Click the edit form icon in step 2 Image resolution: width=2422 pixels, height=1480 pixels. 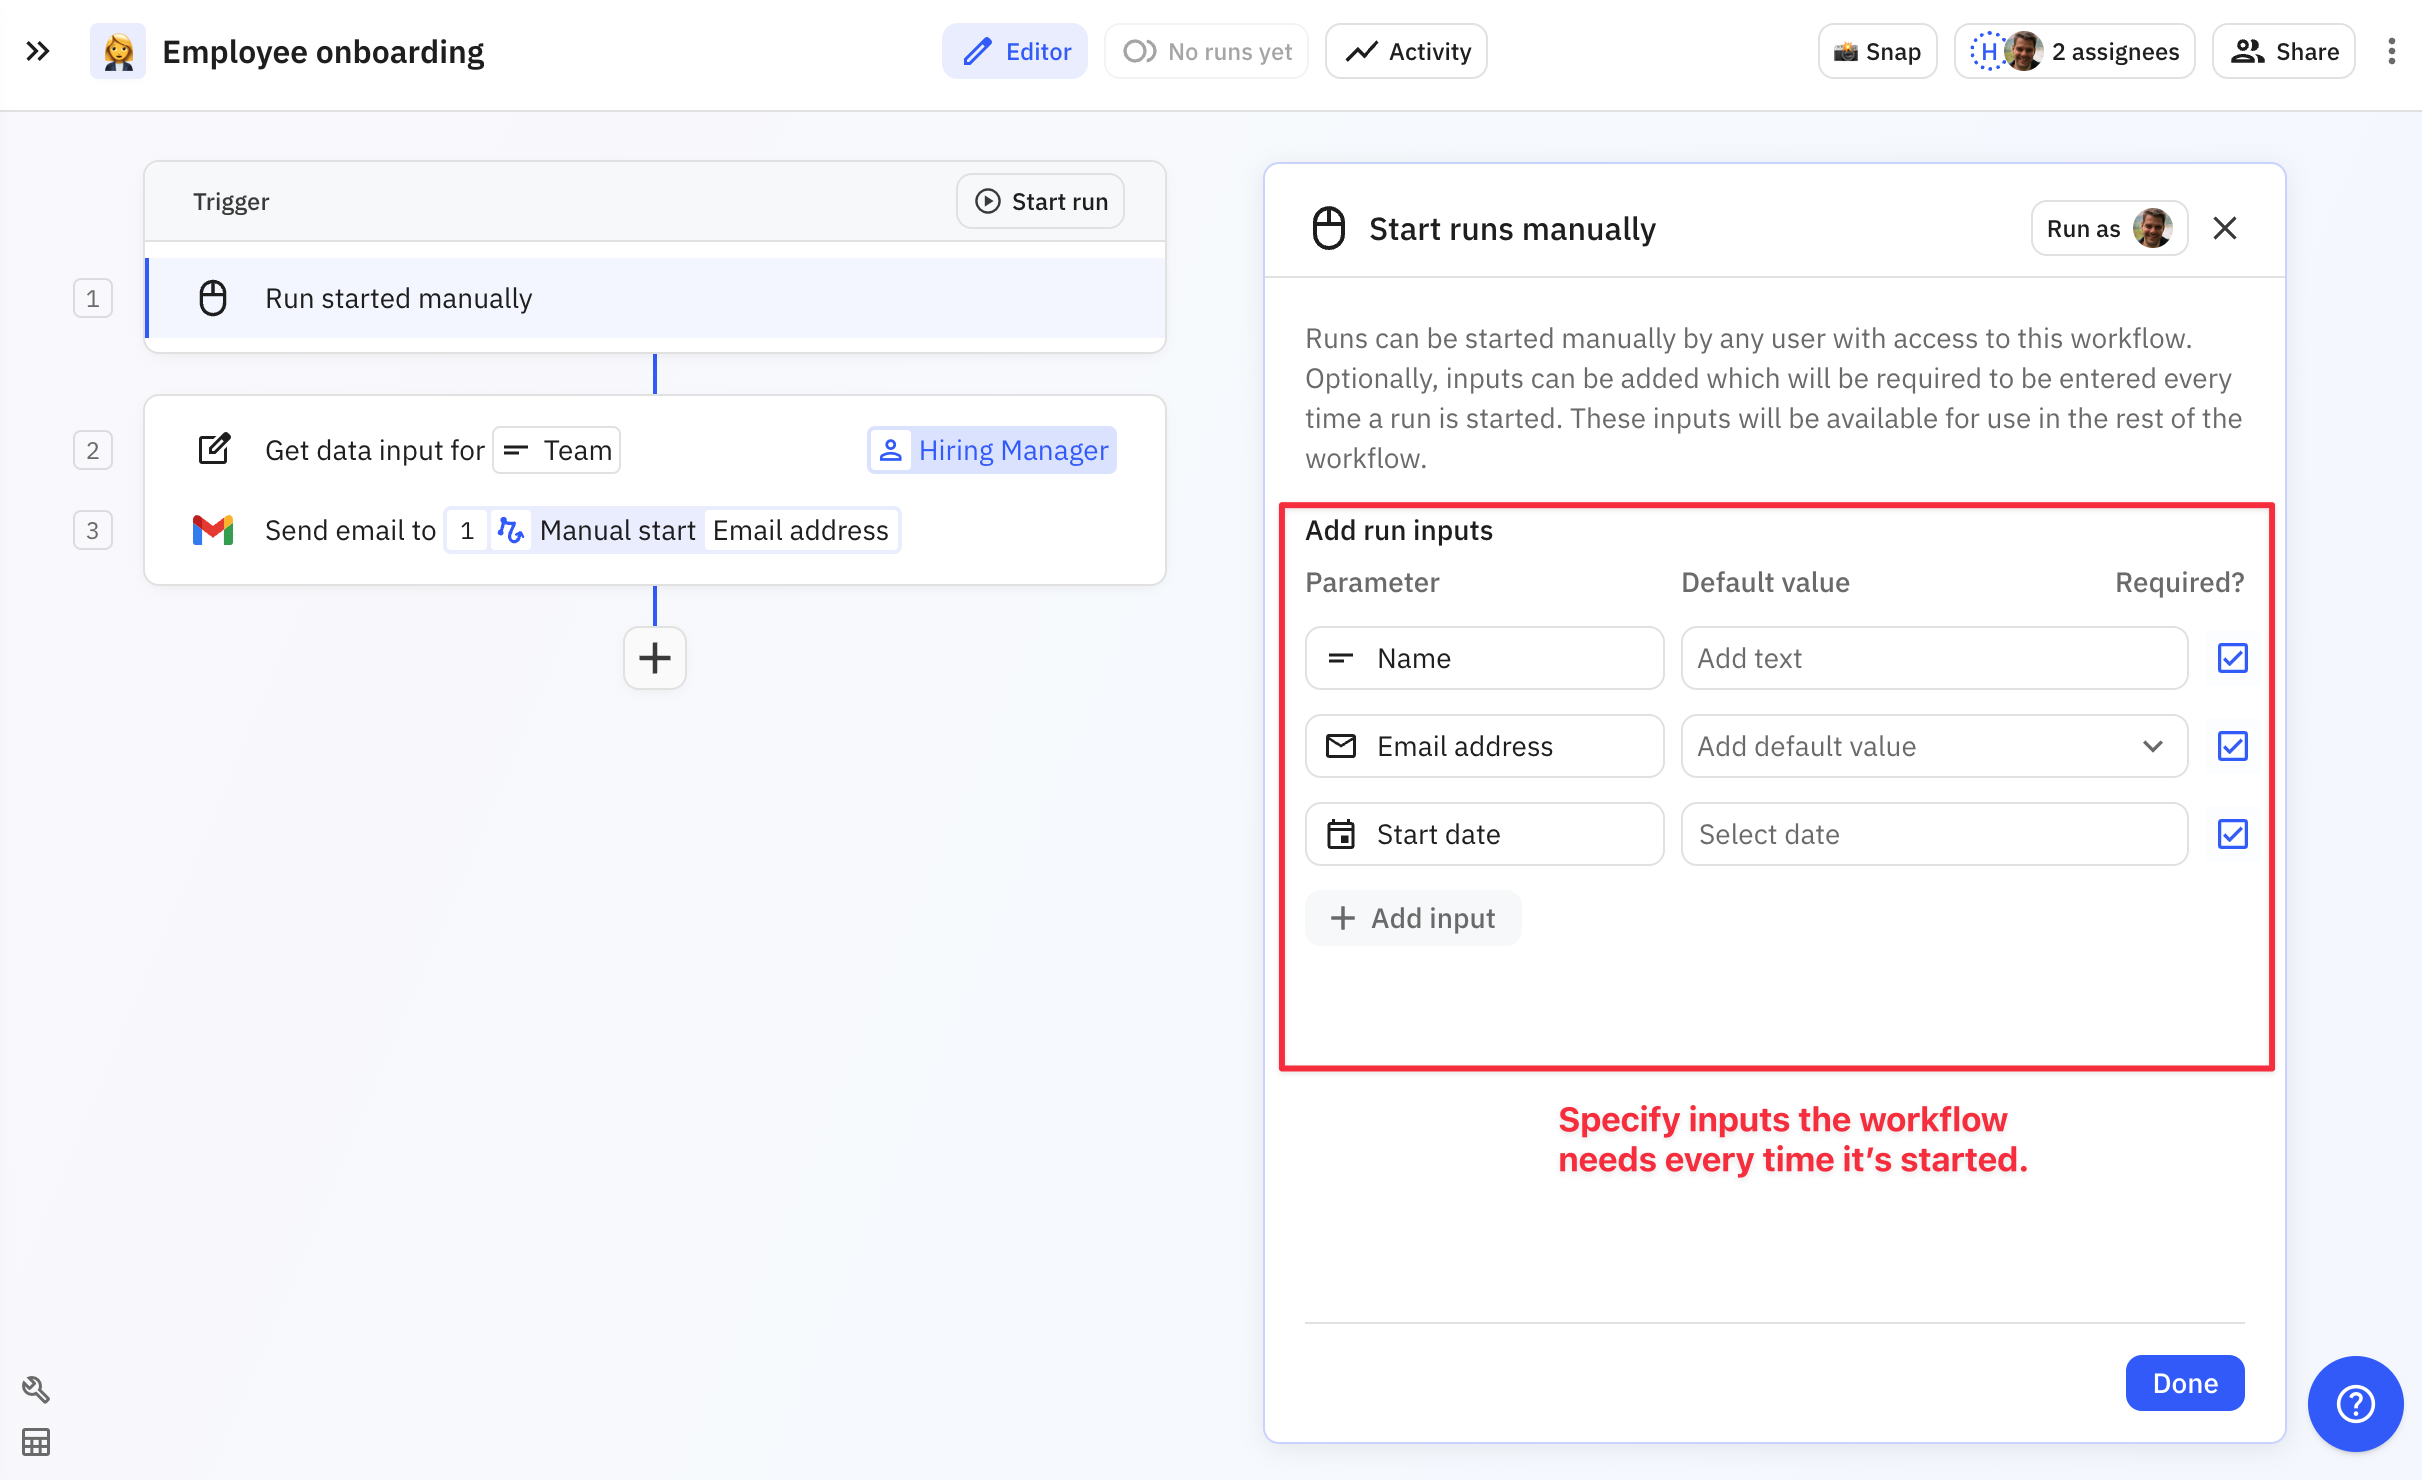click(x=213, y=450)
